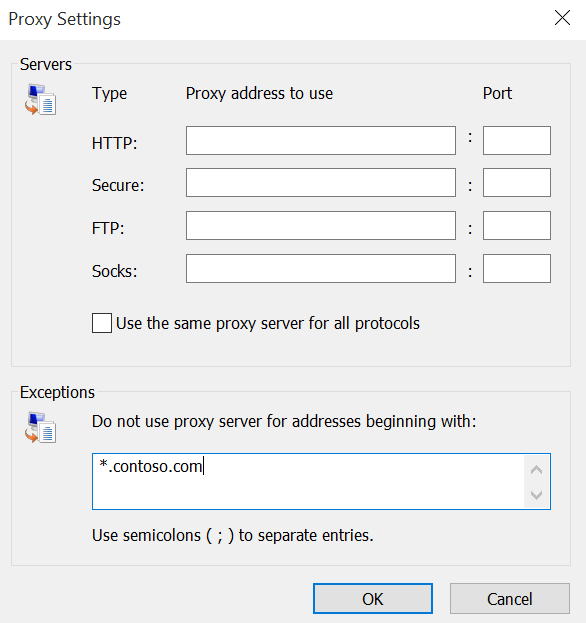Click the 'Use the same proxy server' label
Viewport: 586px width, 623px height.
coord(268,323)
